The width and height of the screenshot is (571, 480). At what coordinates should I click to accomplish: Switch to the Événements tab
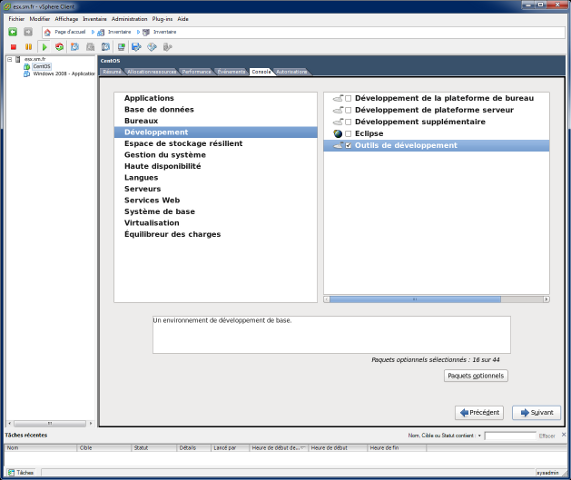point(232,72)
